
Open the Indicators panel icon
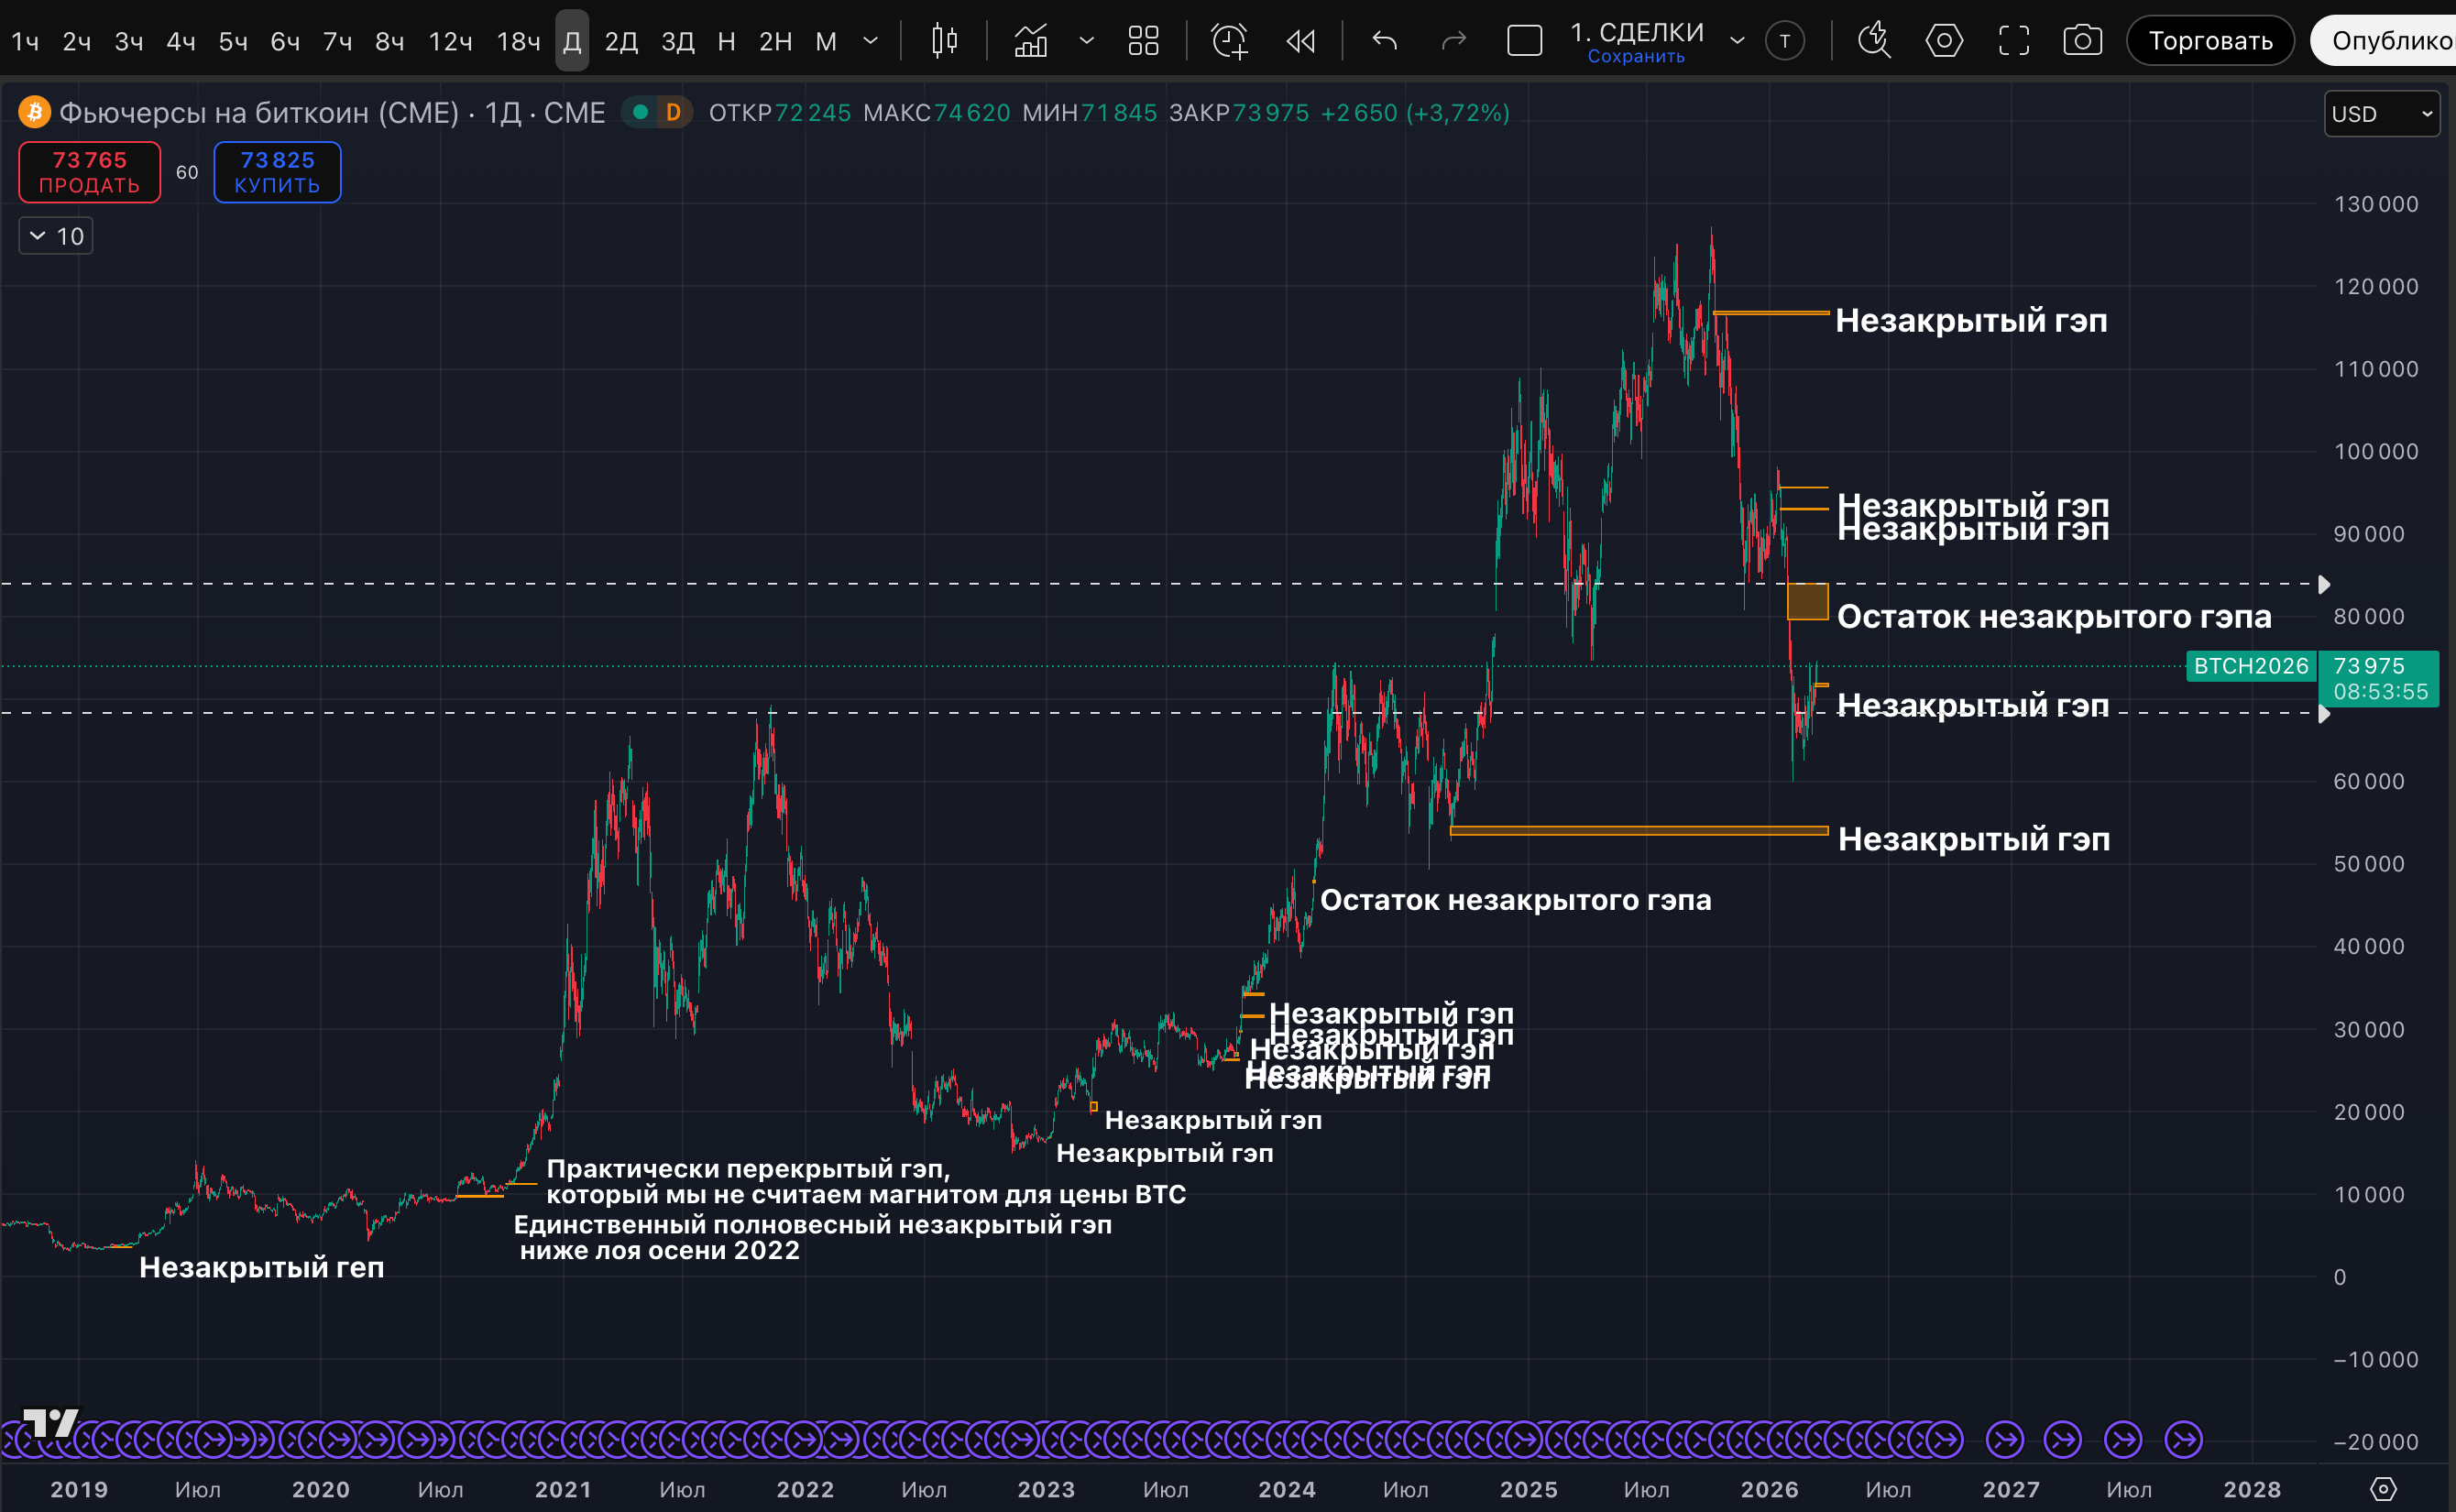pyautogui.click(x=1031, y=41)
